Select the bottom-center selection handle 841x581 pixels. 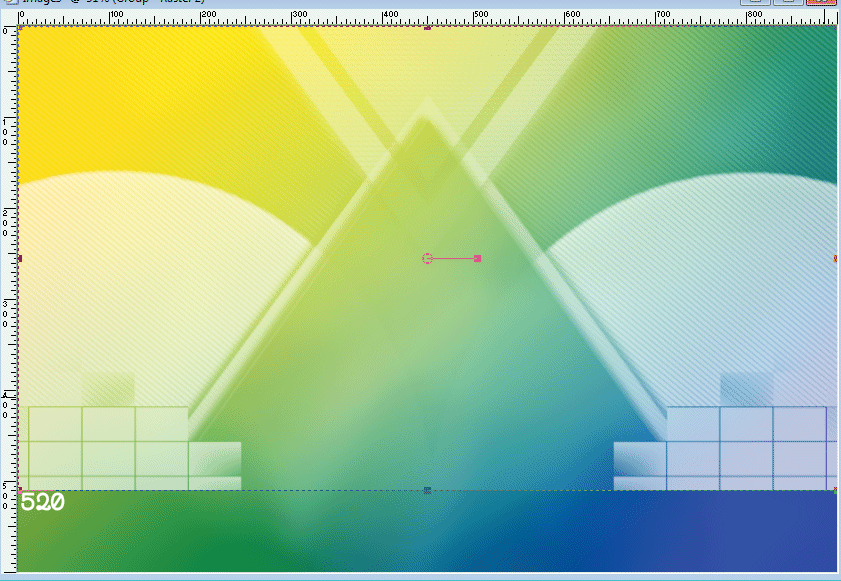(x=427, y=490)
